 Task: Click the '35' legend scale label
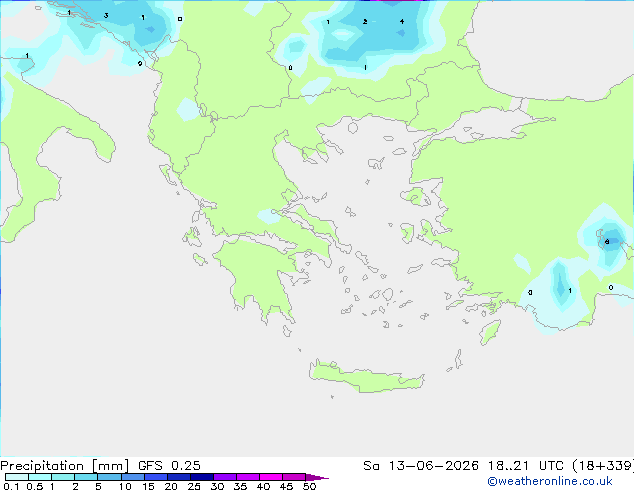click(240, 486)
